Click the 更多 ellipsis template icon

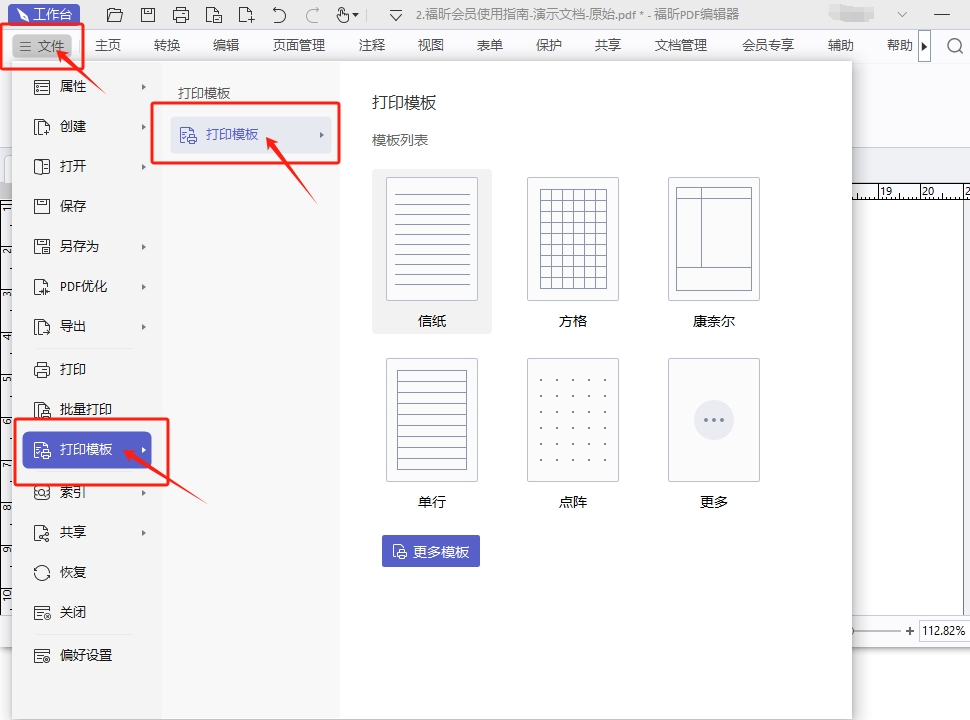tap(714, 420)
